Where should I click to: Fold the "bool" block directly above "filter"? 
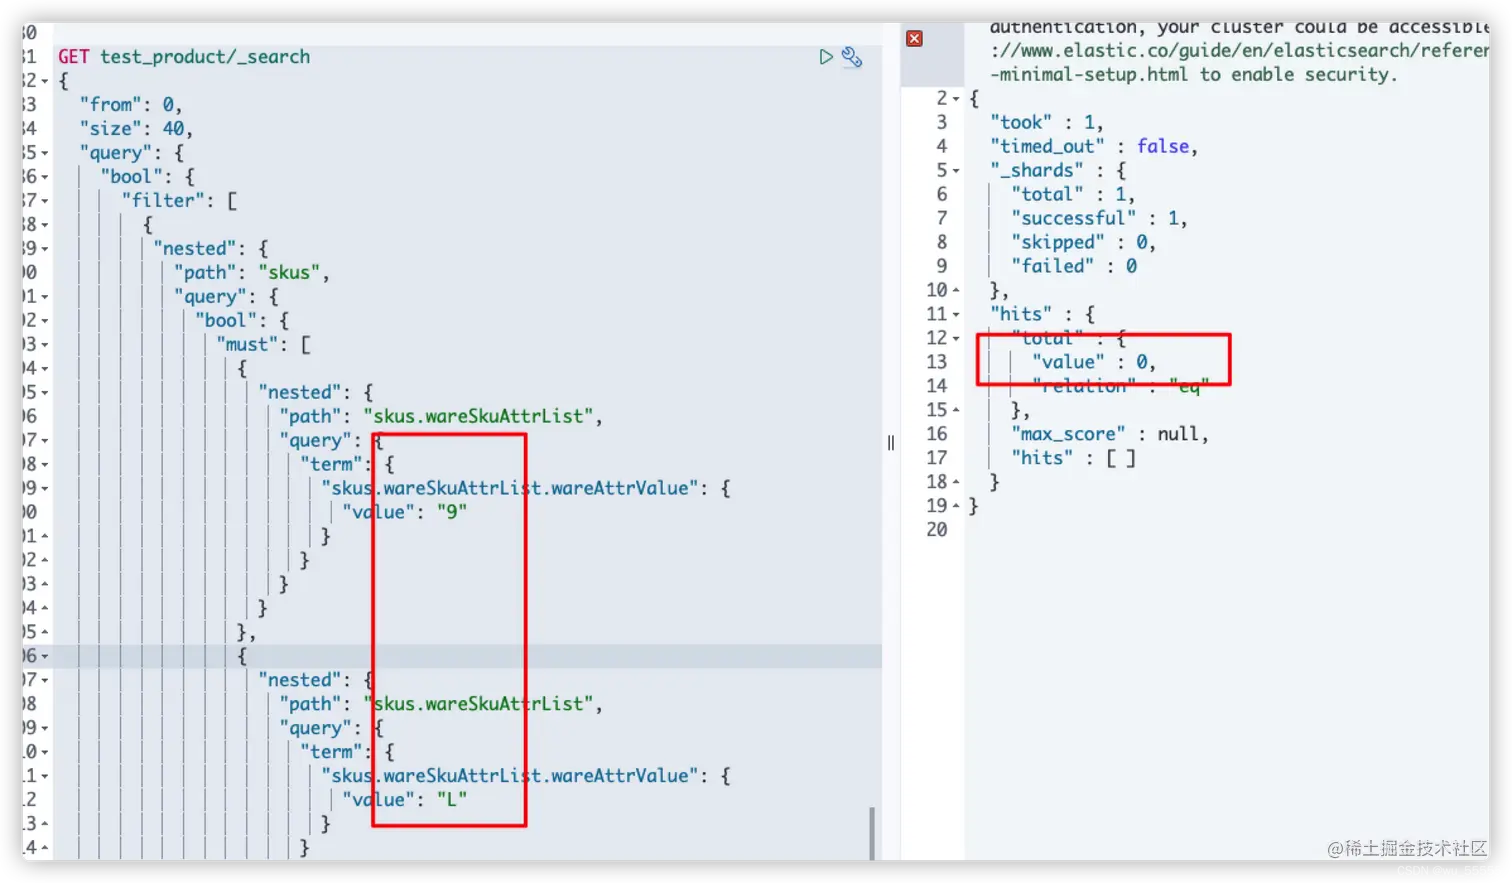click(45, 177)
